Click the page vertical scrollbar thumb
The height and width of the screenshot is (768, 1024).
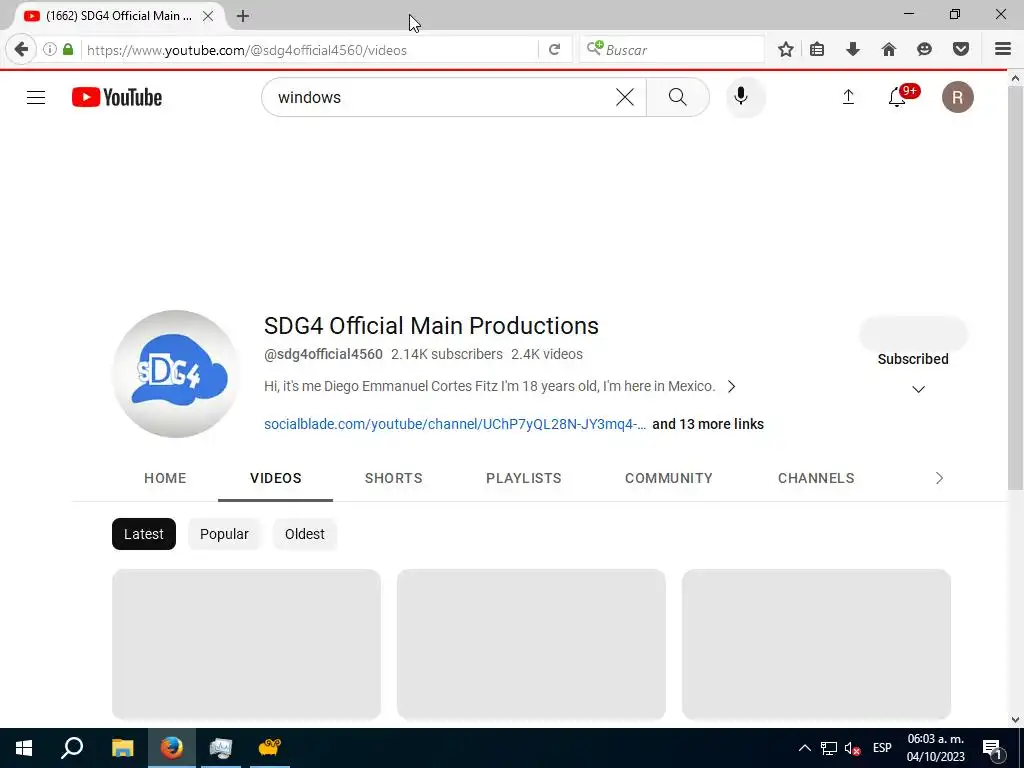coord(1015,287)
